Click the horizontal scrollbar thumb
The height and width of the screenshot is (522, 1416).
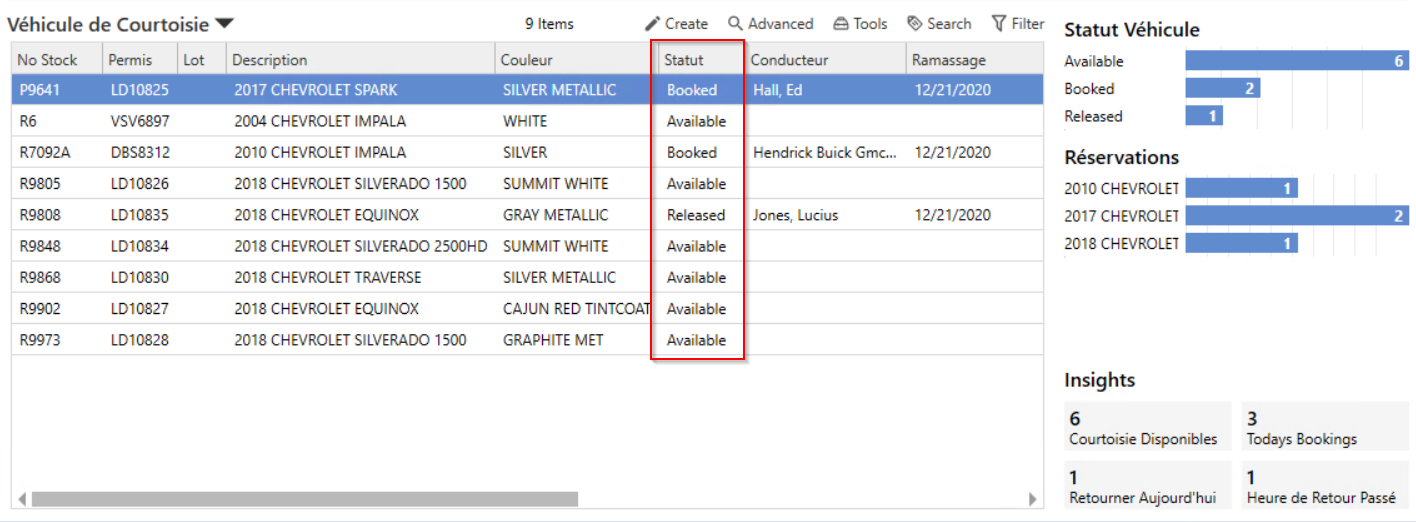coord(305,498)
